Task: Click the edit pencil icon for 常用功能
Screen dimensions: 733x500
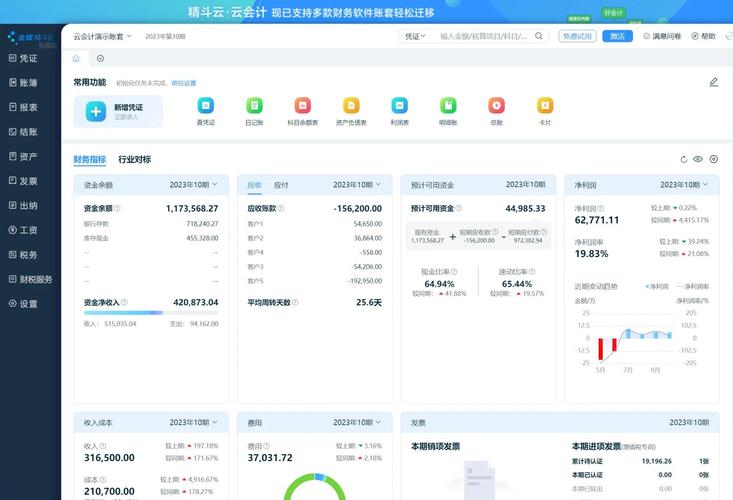Action: pos(713,83)
